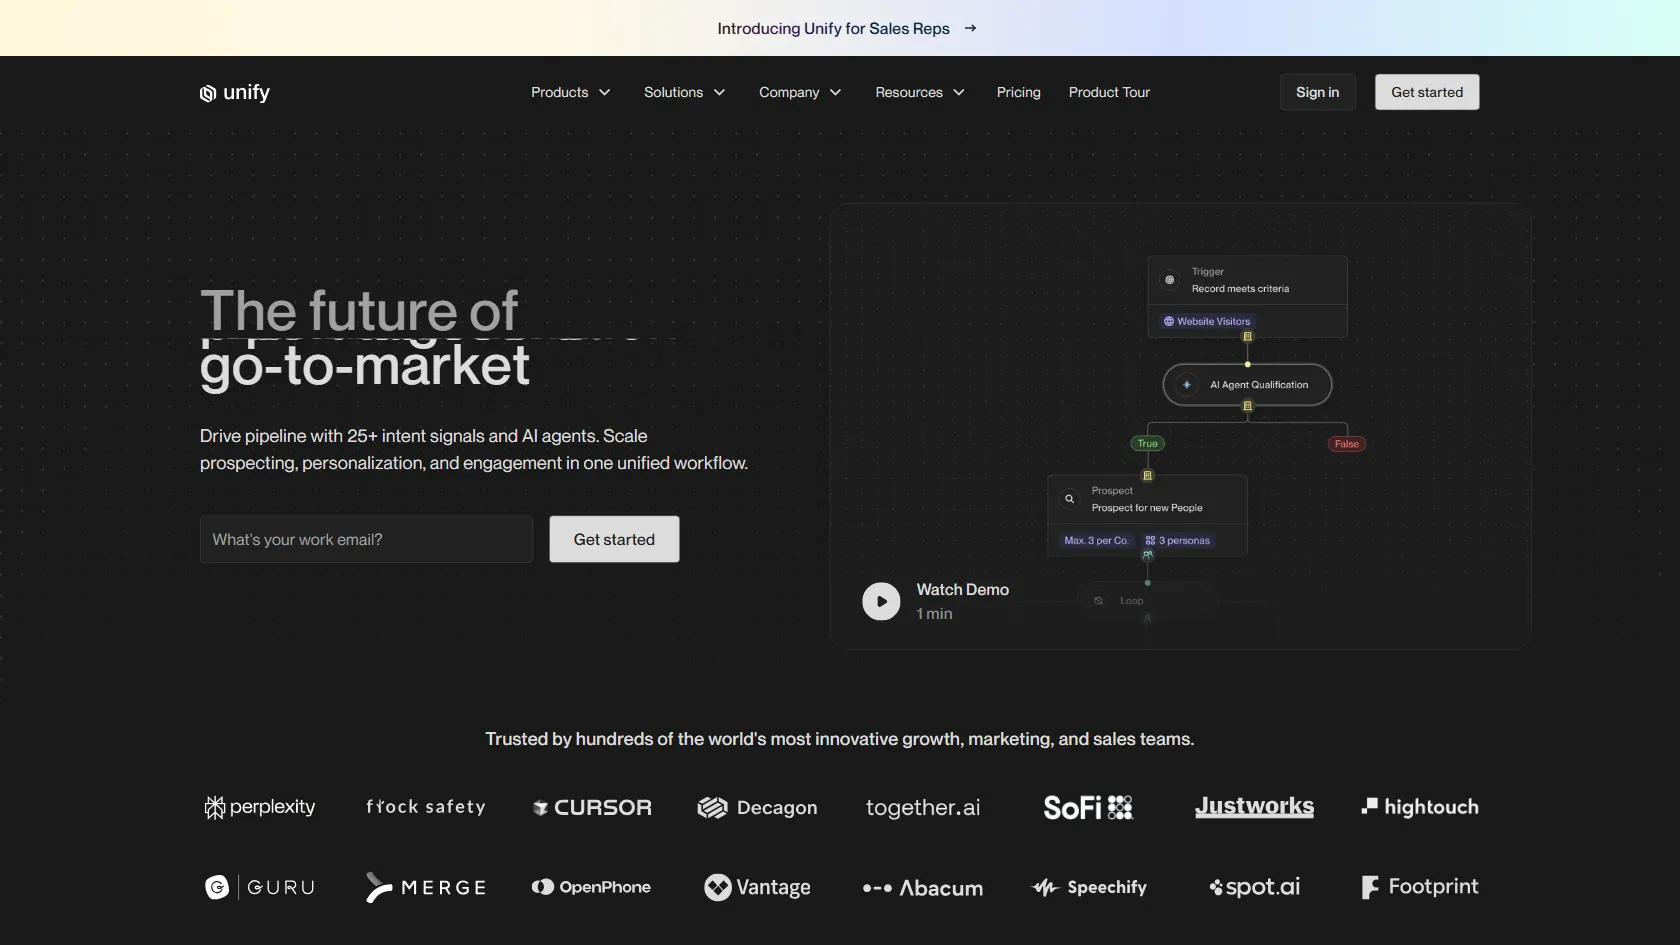Click the Perplexity logo

pyautogui.click(x=260, y=807)
